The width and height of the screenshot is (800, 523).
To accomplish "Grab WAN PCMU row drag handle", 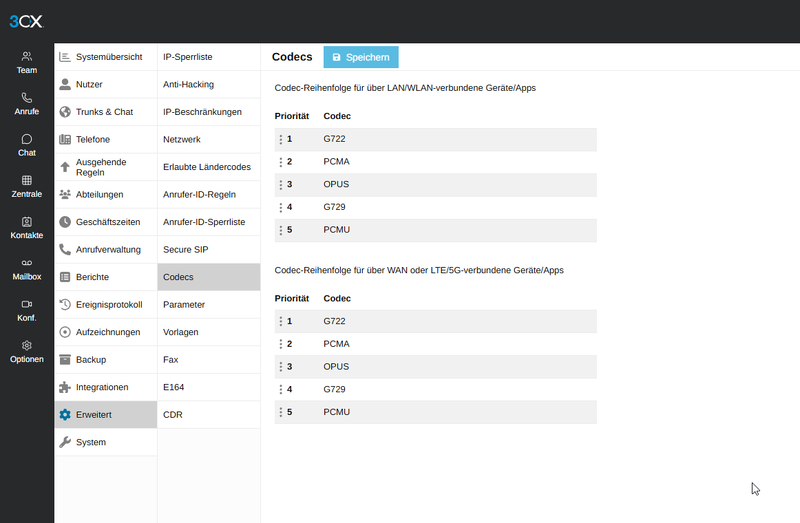I will click(281, 412).
